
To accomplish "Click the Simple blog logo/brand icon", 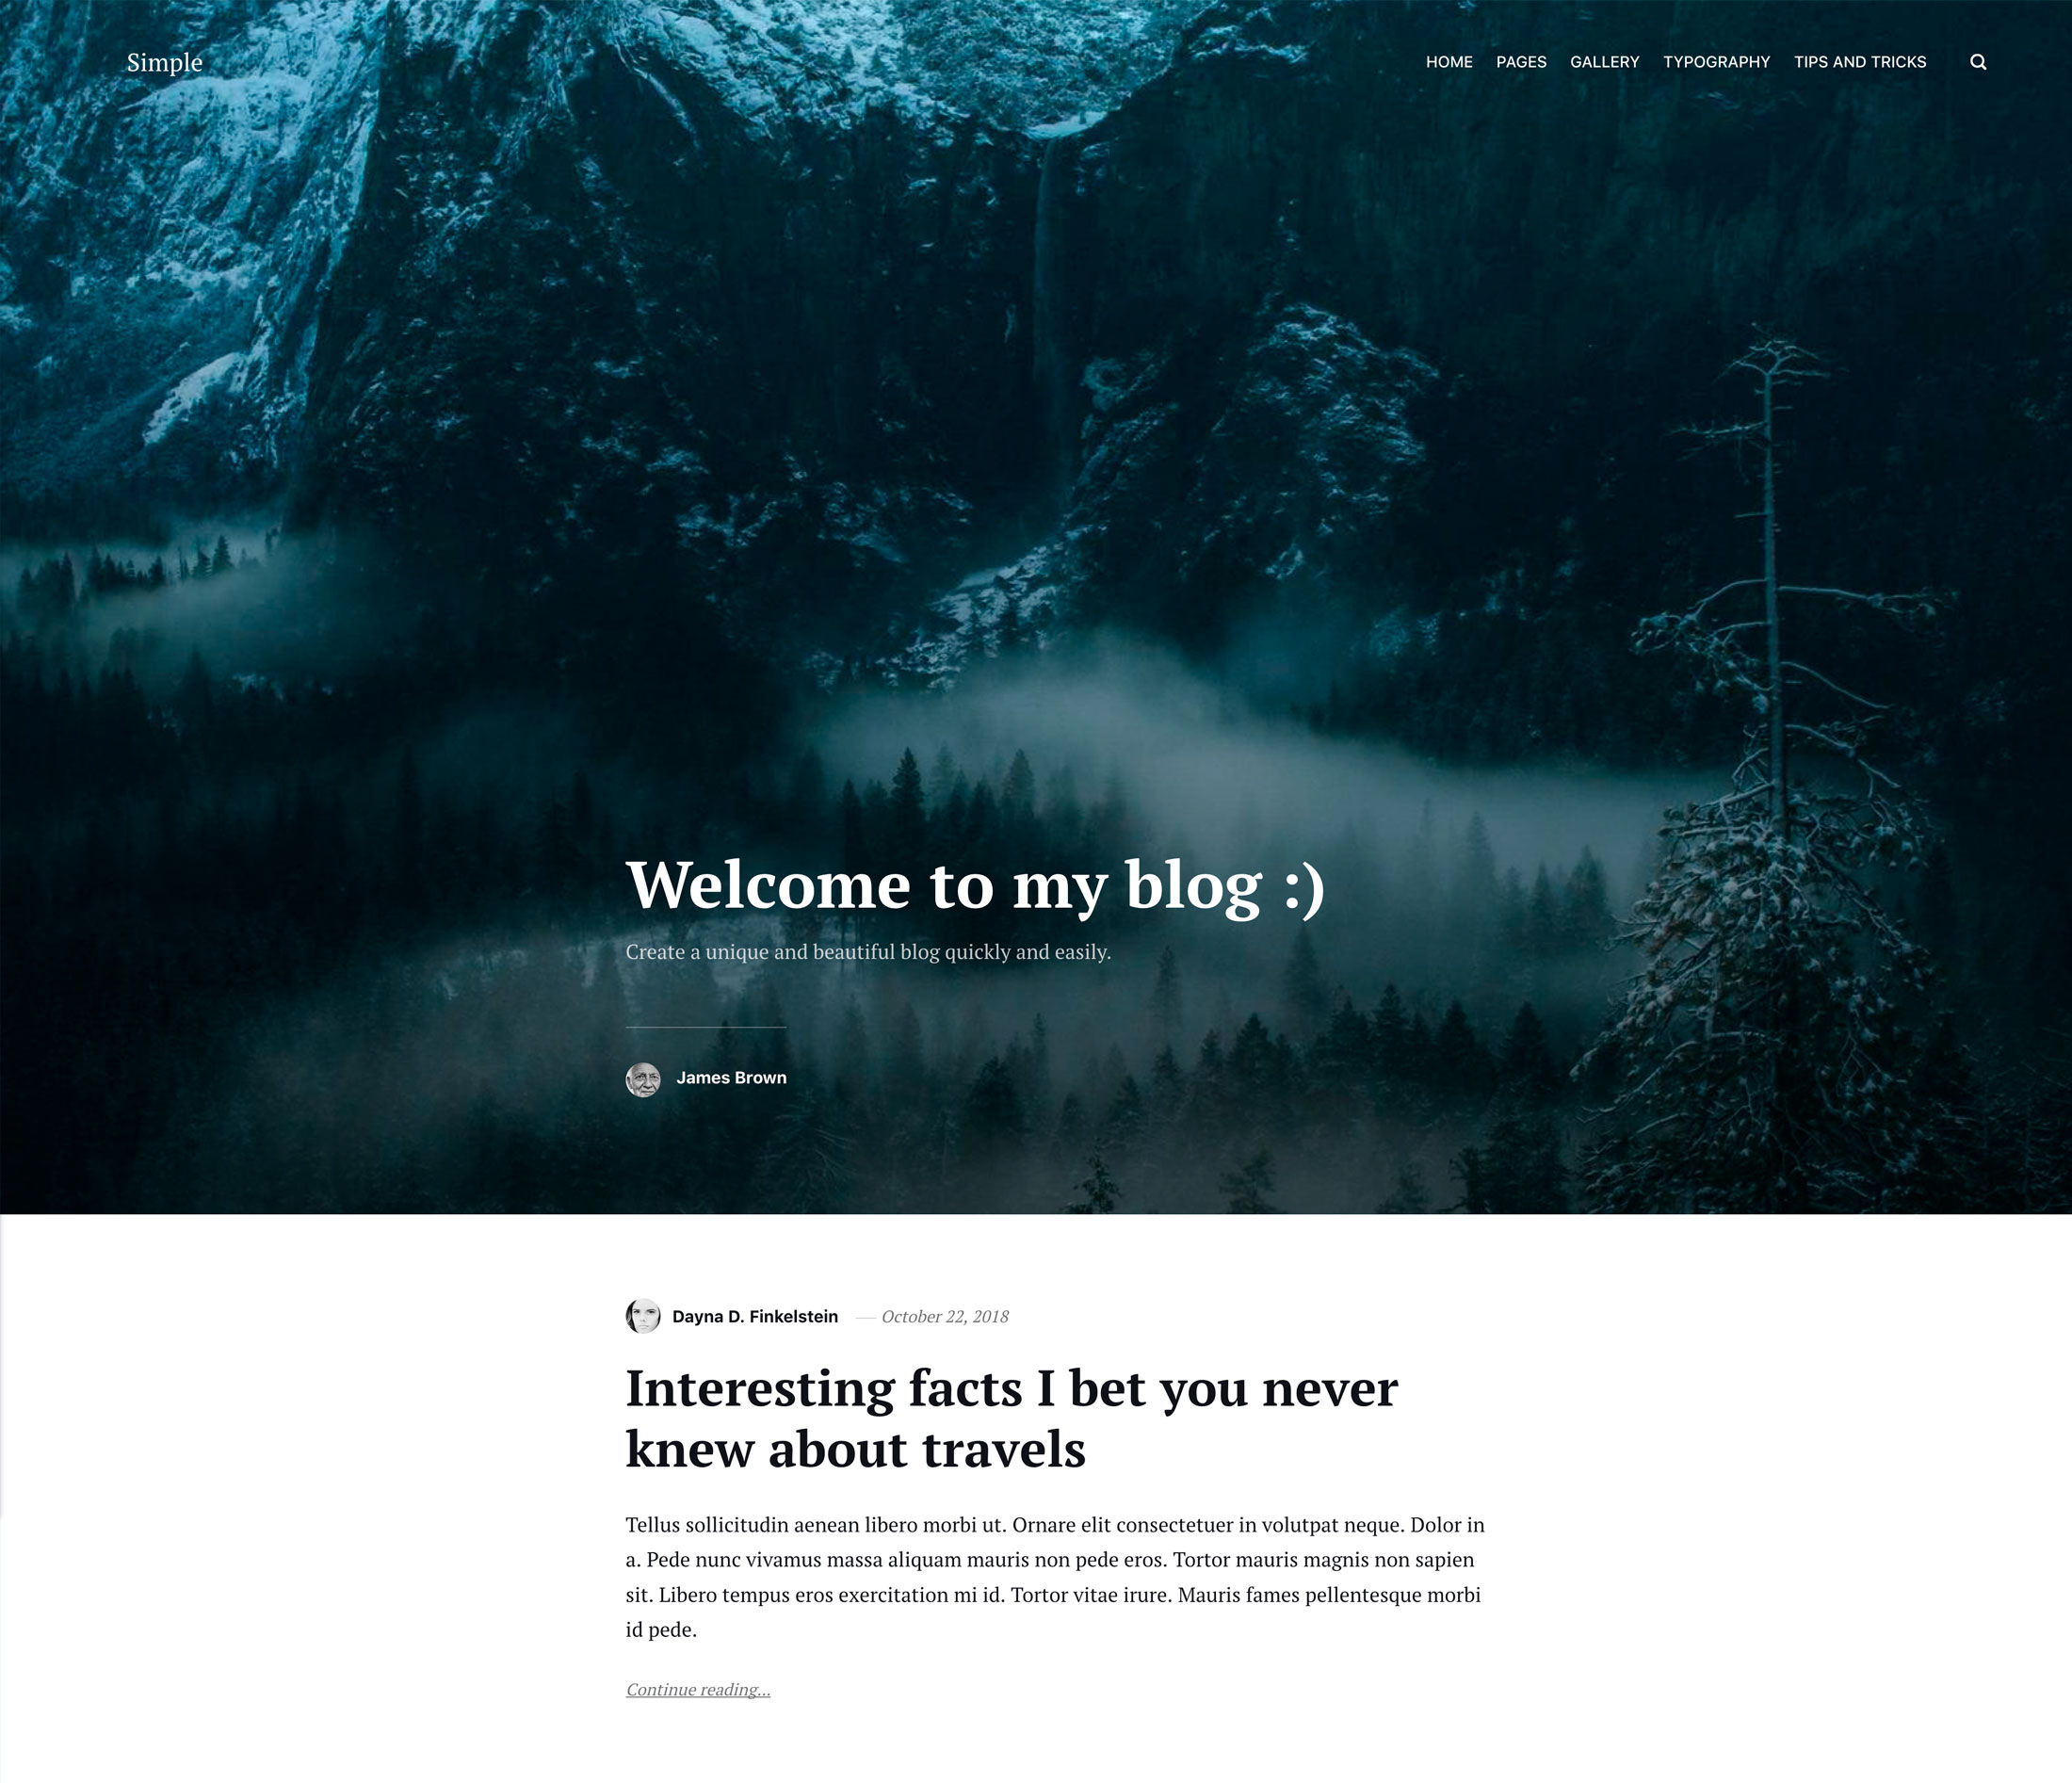I will pyautogui.click(x=164, y=61).
